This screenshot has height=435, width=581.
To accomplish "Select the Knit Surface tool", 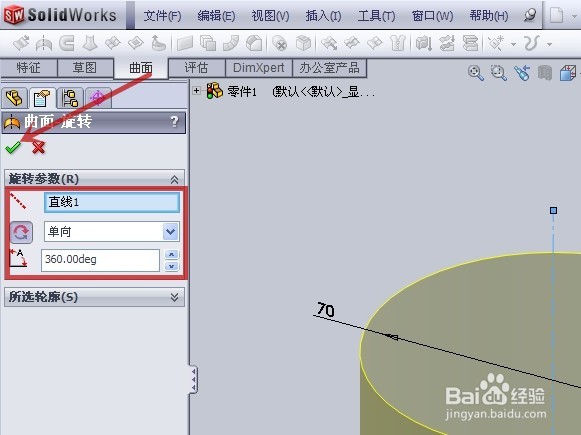I will point(398,43).
